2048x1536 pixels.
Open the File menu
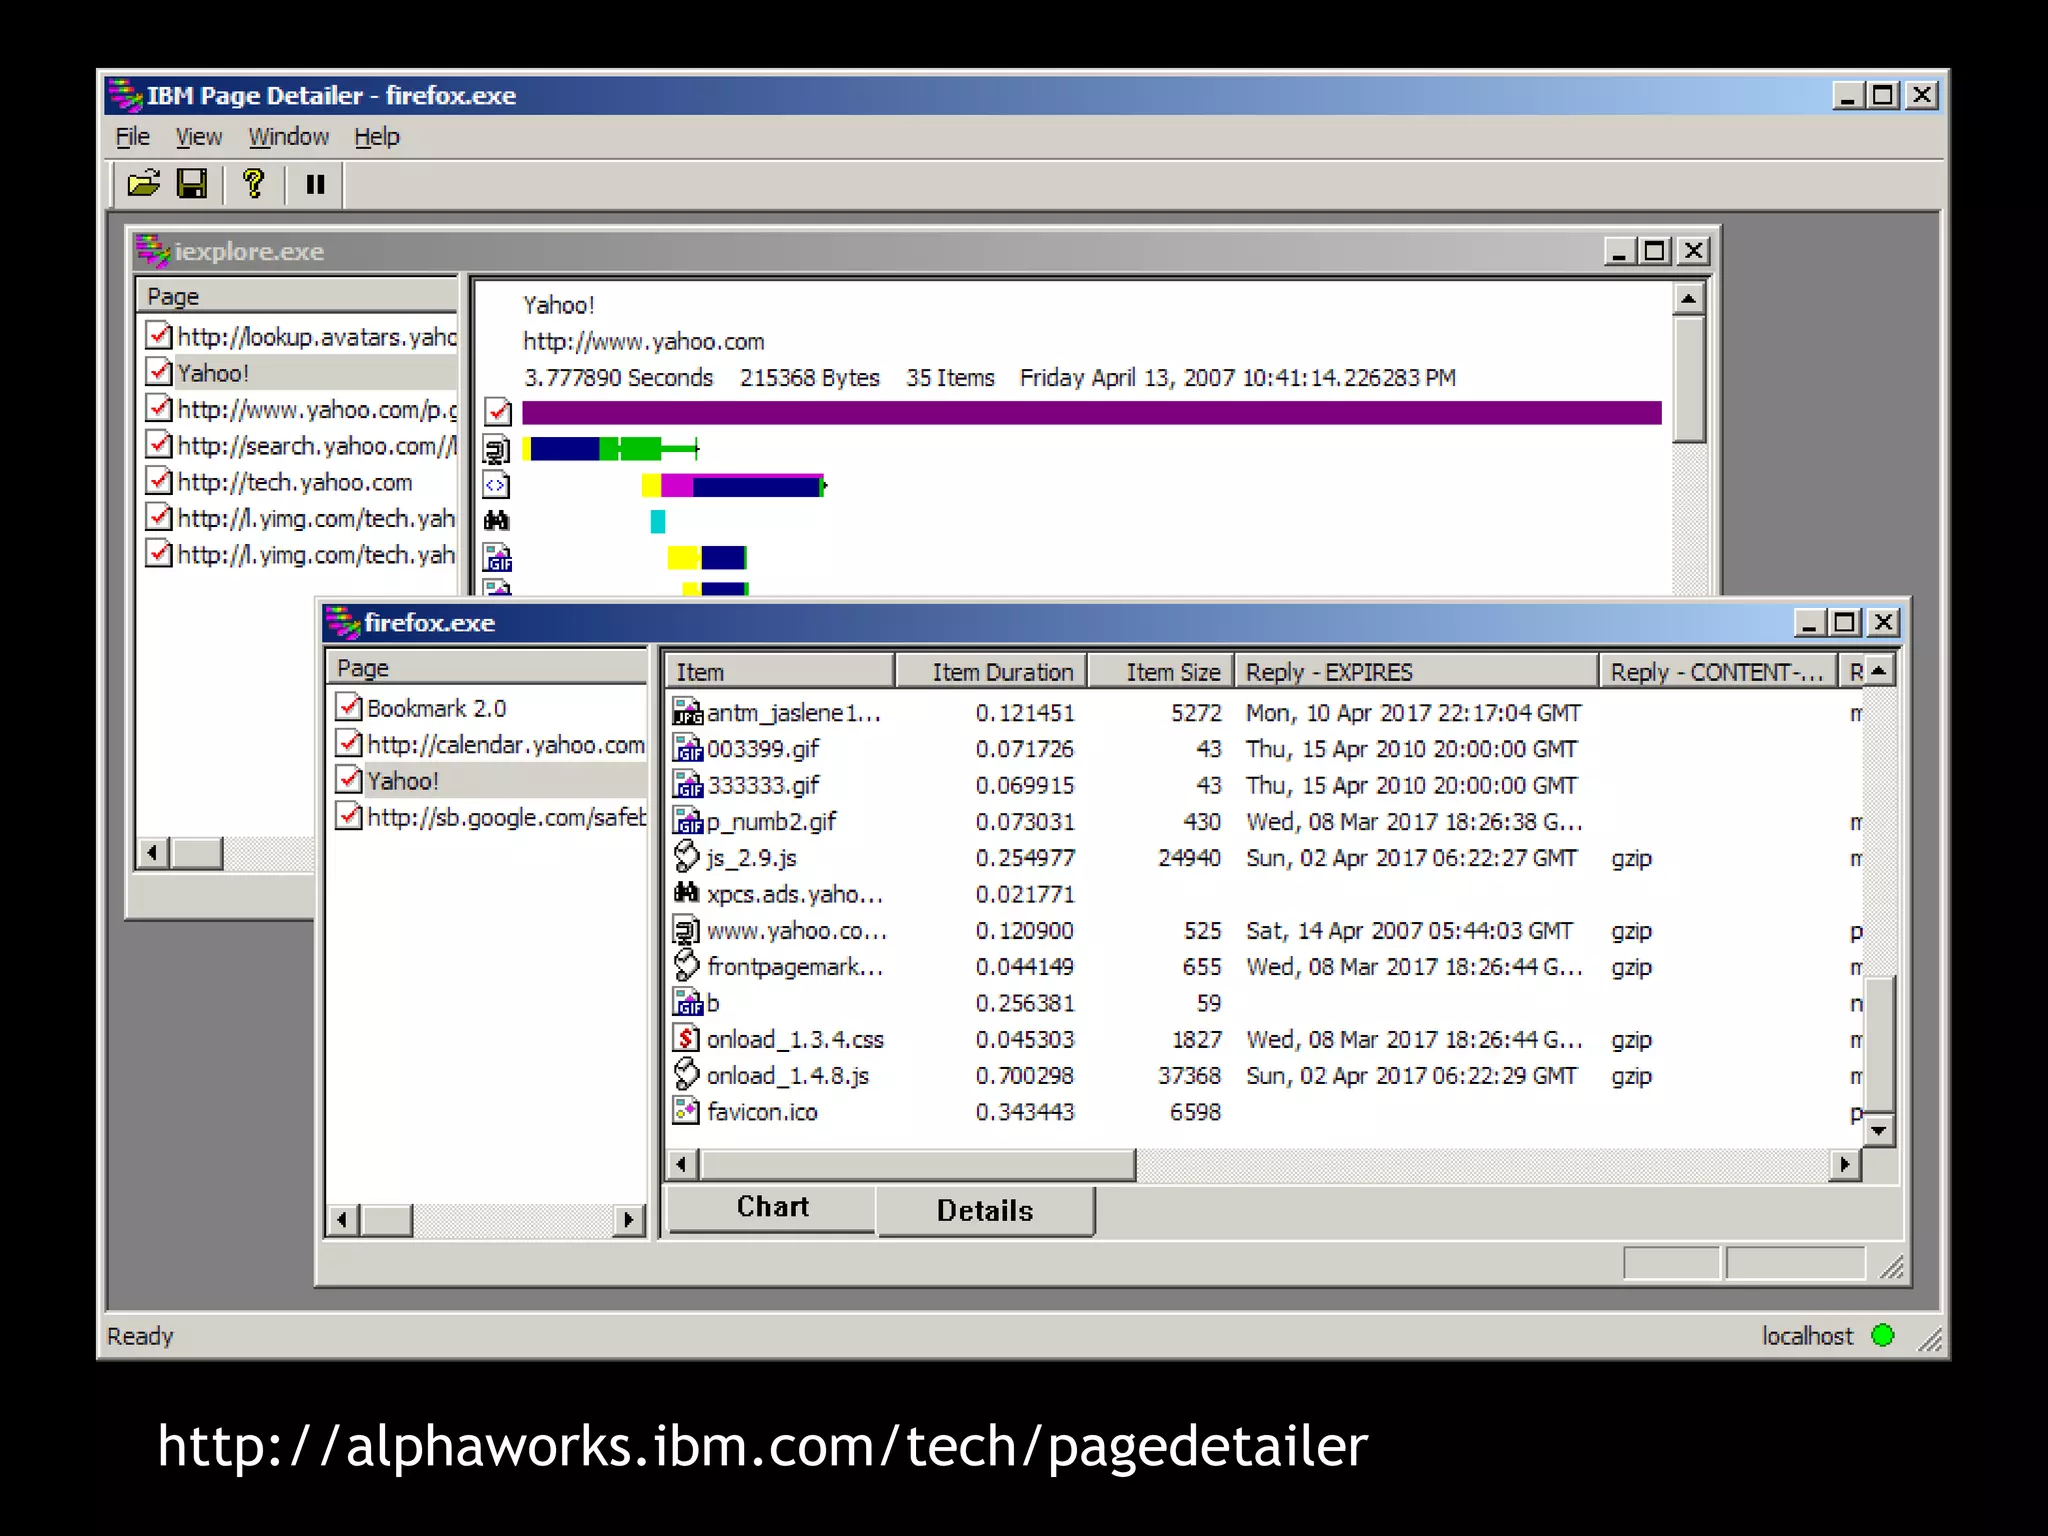[x=133, y=137]
